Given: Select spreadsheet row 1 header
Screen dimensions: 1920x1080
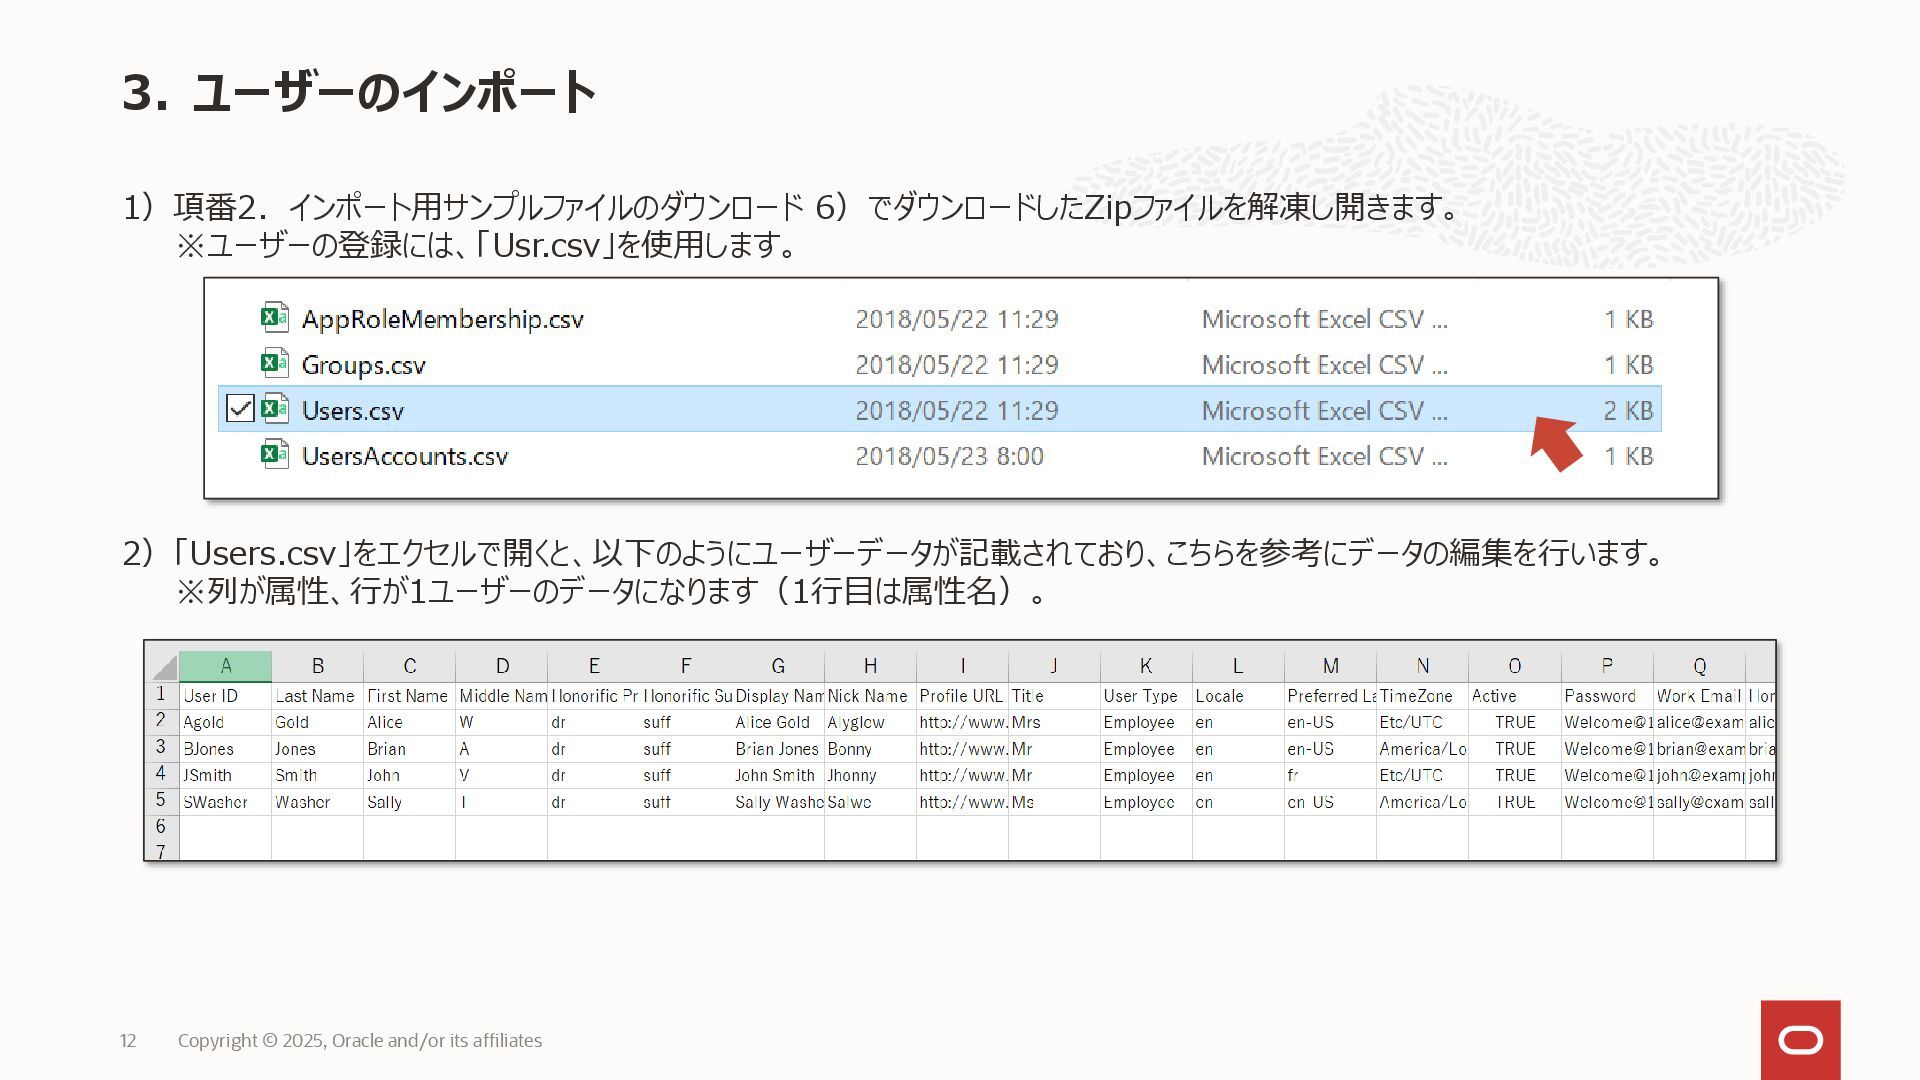Looking at the screenshot, I should (x=161, y=694).
